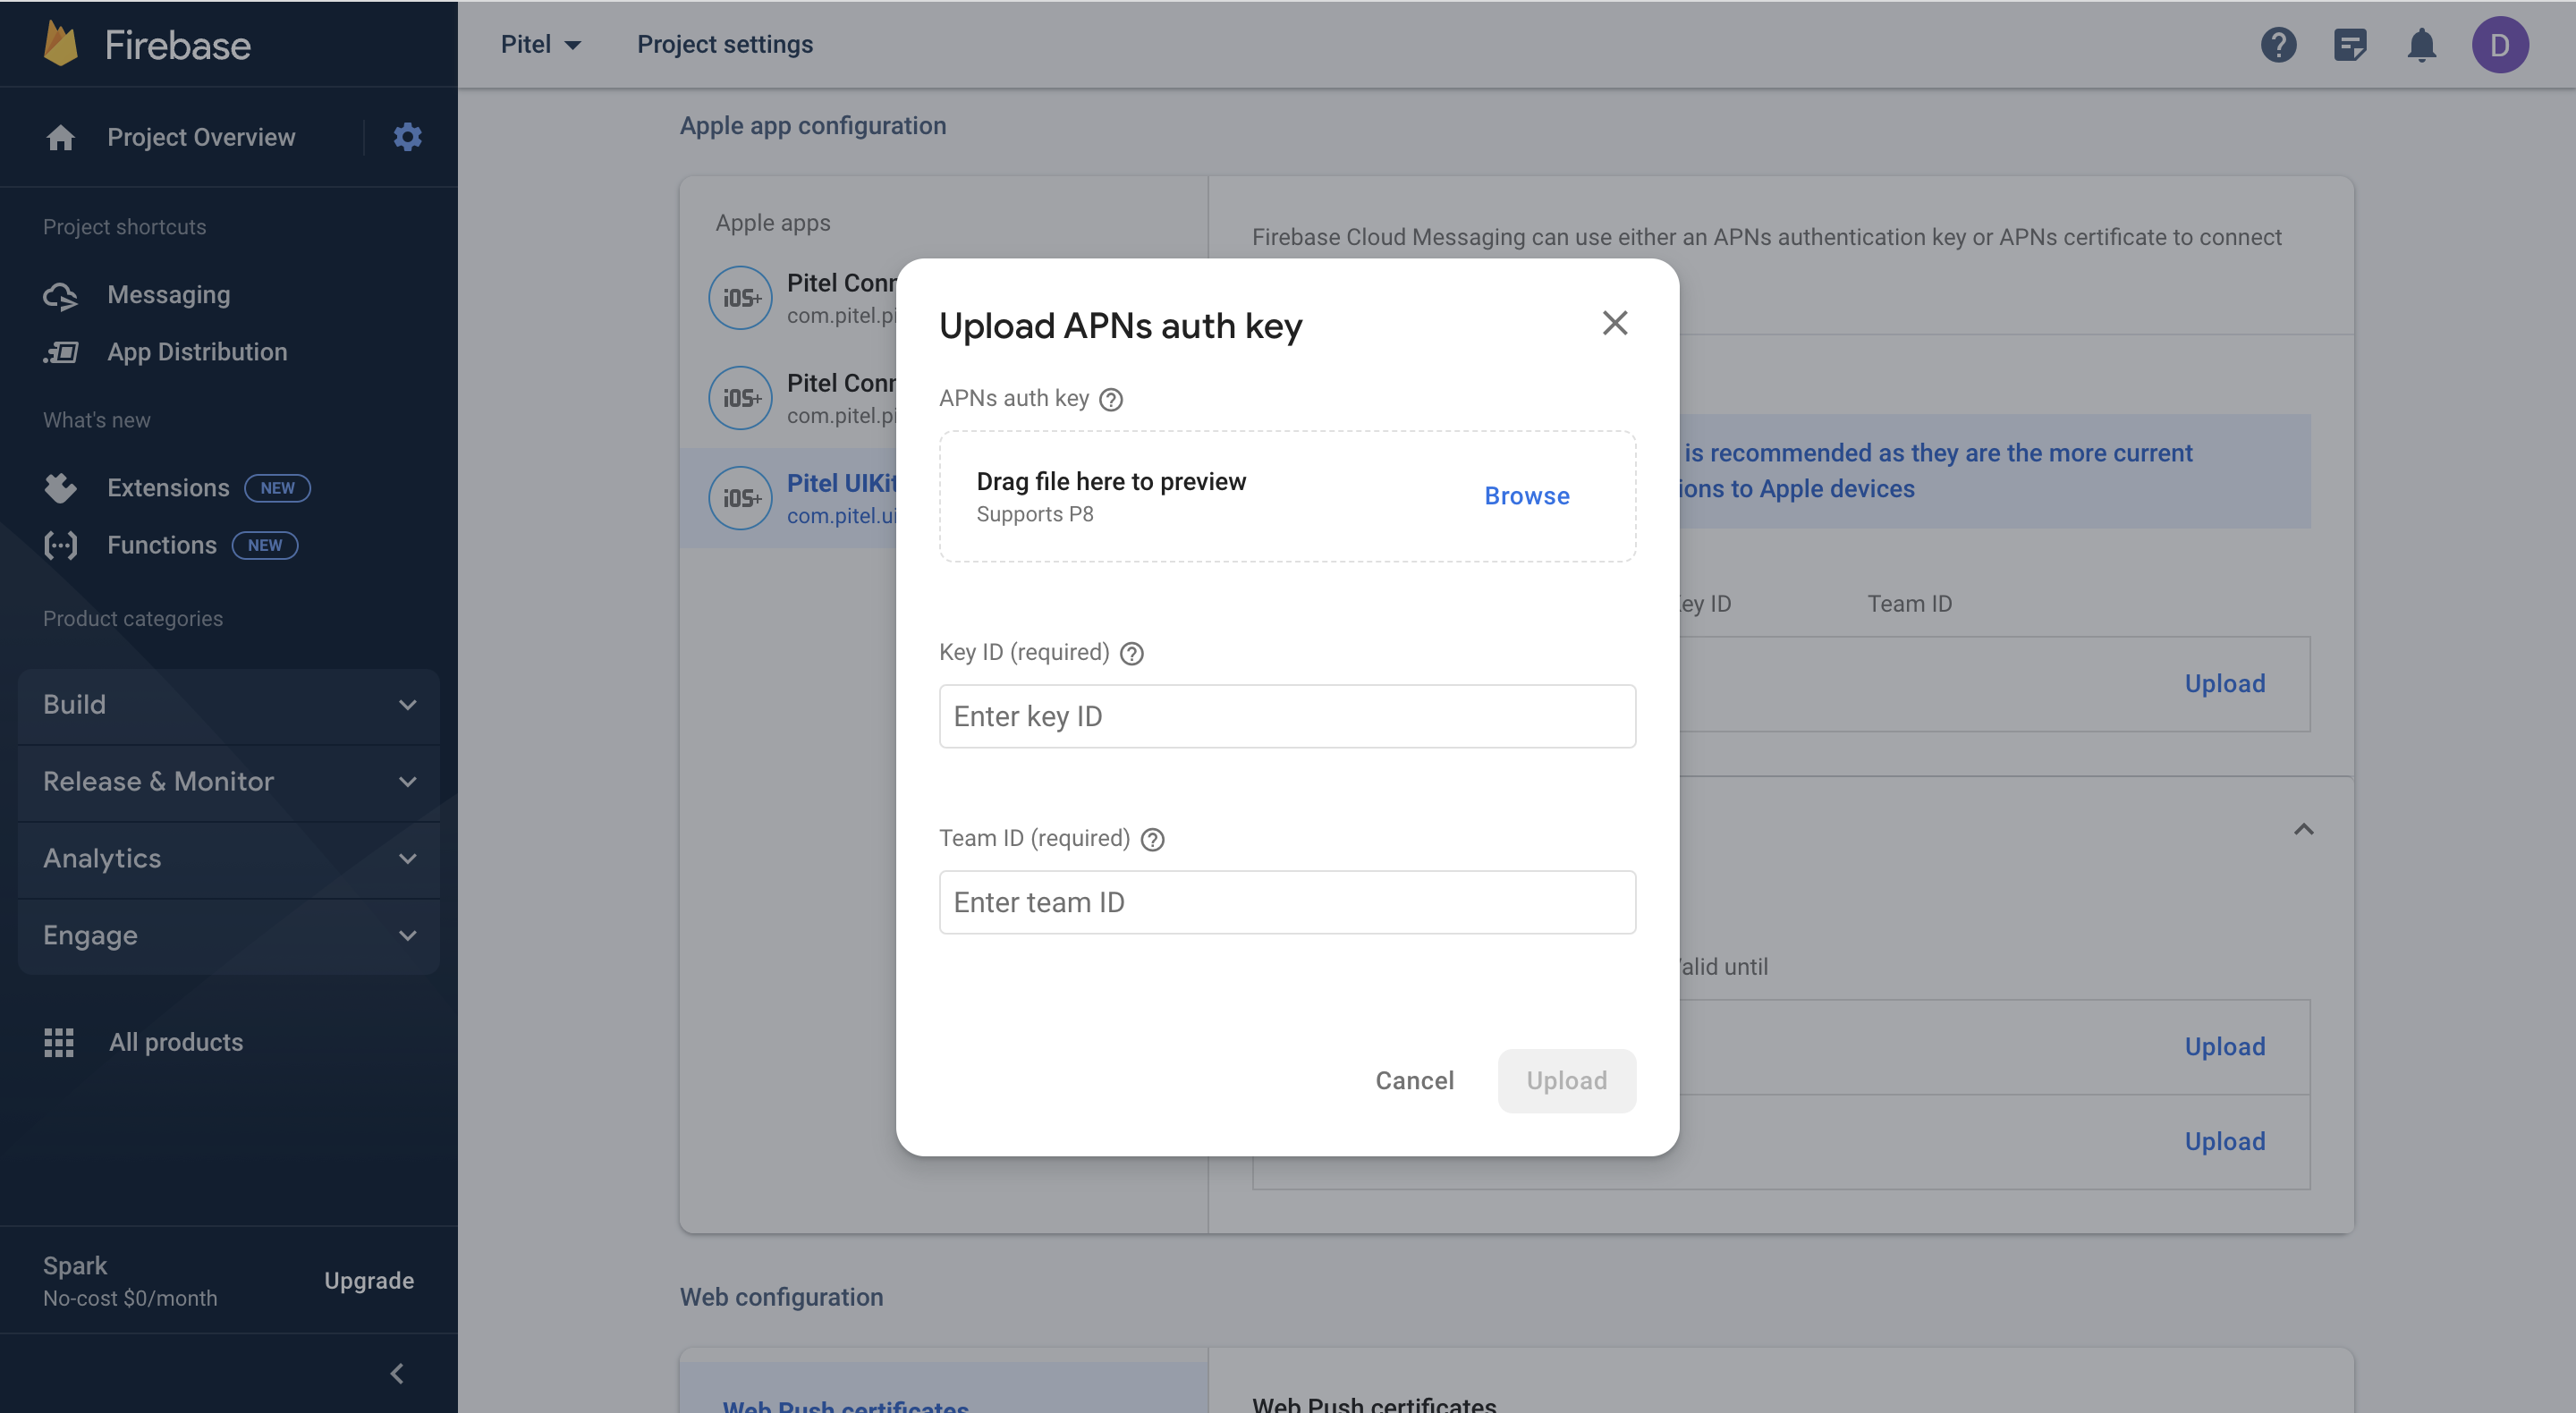The image size is (2576, 1413).
Task: Collapse the APNs certificates section chevron
Action: [x=2304, y=829]
